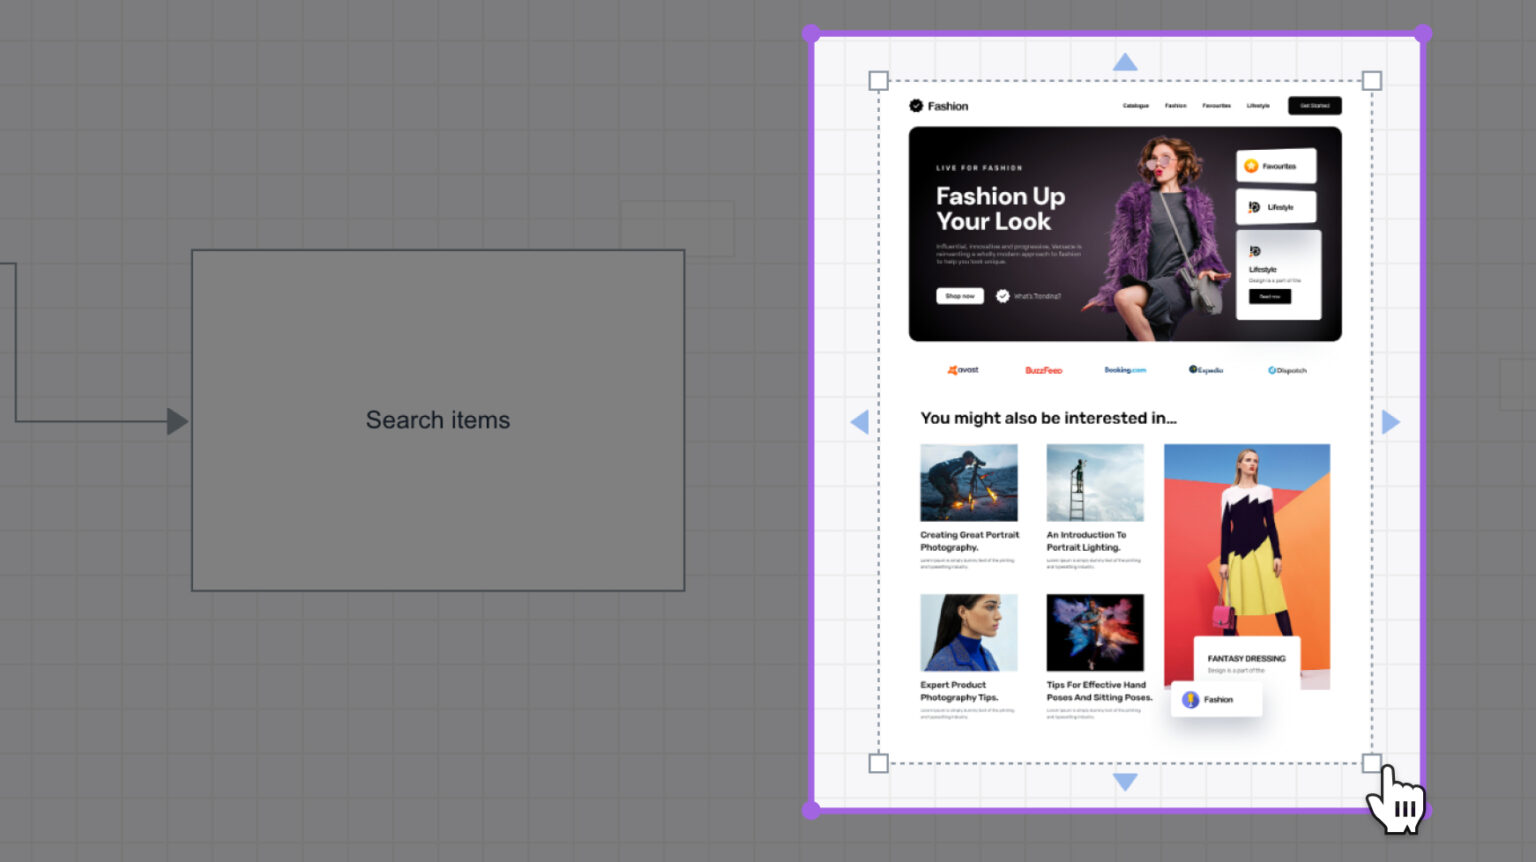Click the Fashion avatar bubble near Fantasy Dressing
This screenshot has height=862, width=1536.
1190,699
